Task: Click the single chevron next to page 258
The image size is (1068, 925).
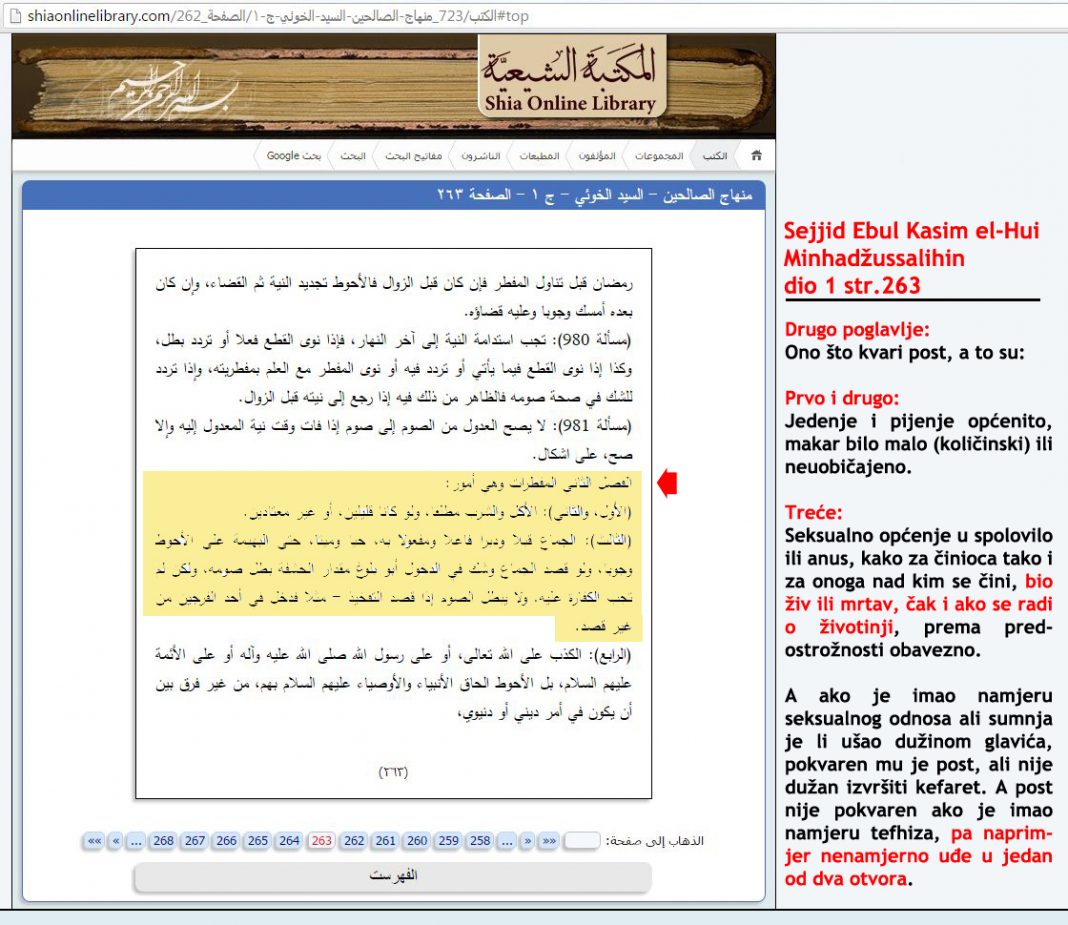Action: tap(527, 841)
